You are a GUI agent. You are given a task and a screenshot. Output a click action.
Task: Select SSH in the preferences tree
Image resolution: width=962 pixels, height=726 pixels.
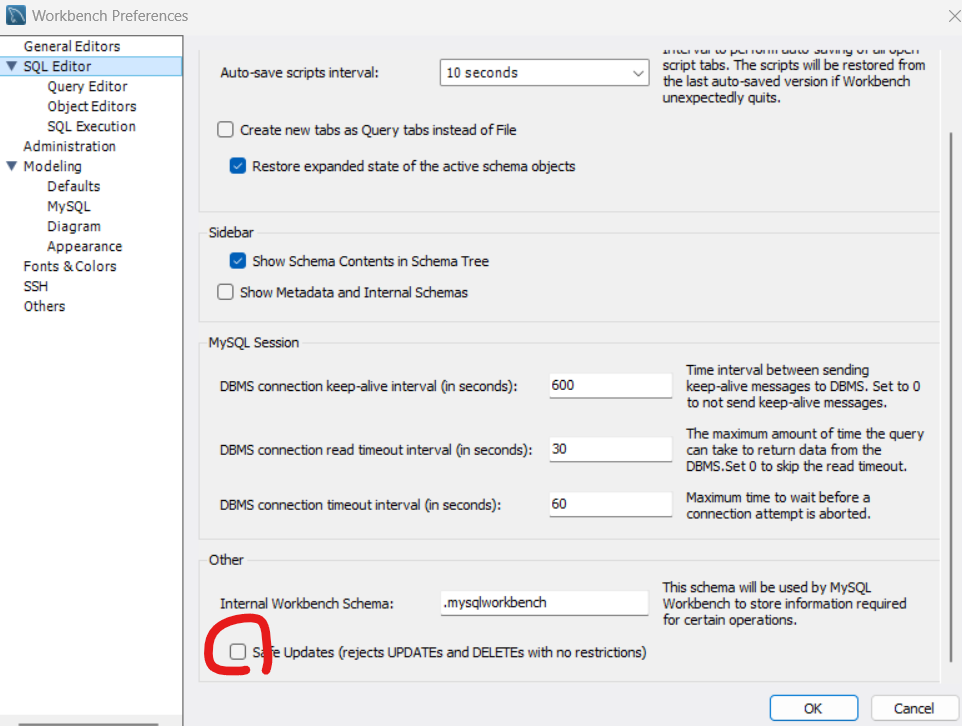36,286
